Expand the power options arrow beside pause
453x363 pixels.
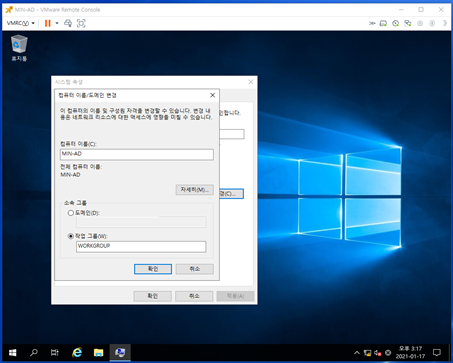pyautogui.click(x=57, y=23)
